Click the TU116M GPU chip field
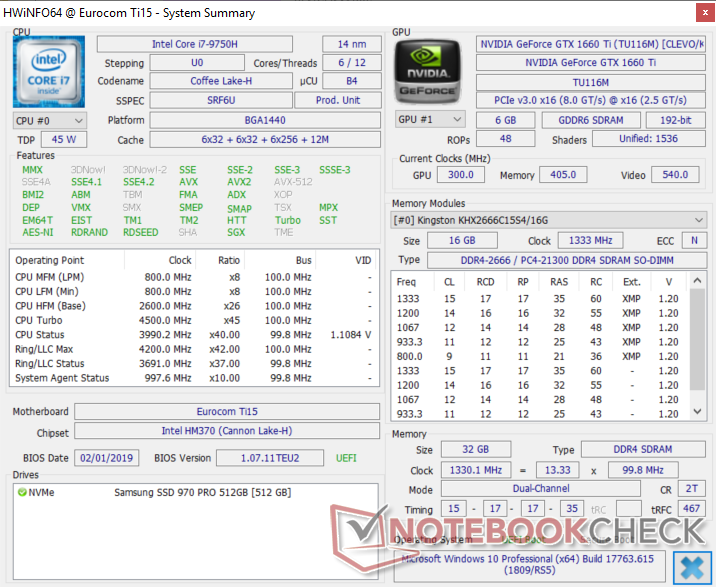This screenshot has height=587, width=716. (x=591, y=83)
